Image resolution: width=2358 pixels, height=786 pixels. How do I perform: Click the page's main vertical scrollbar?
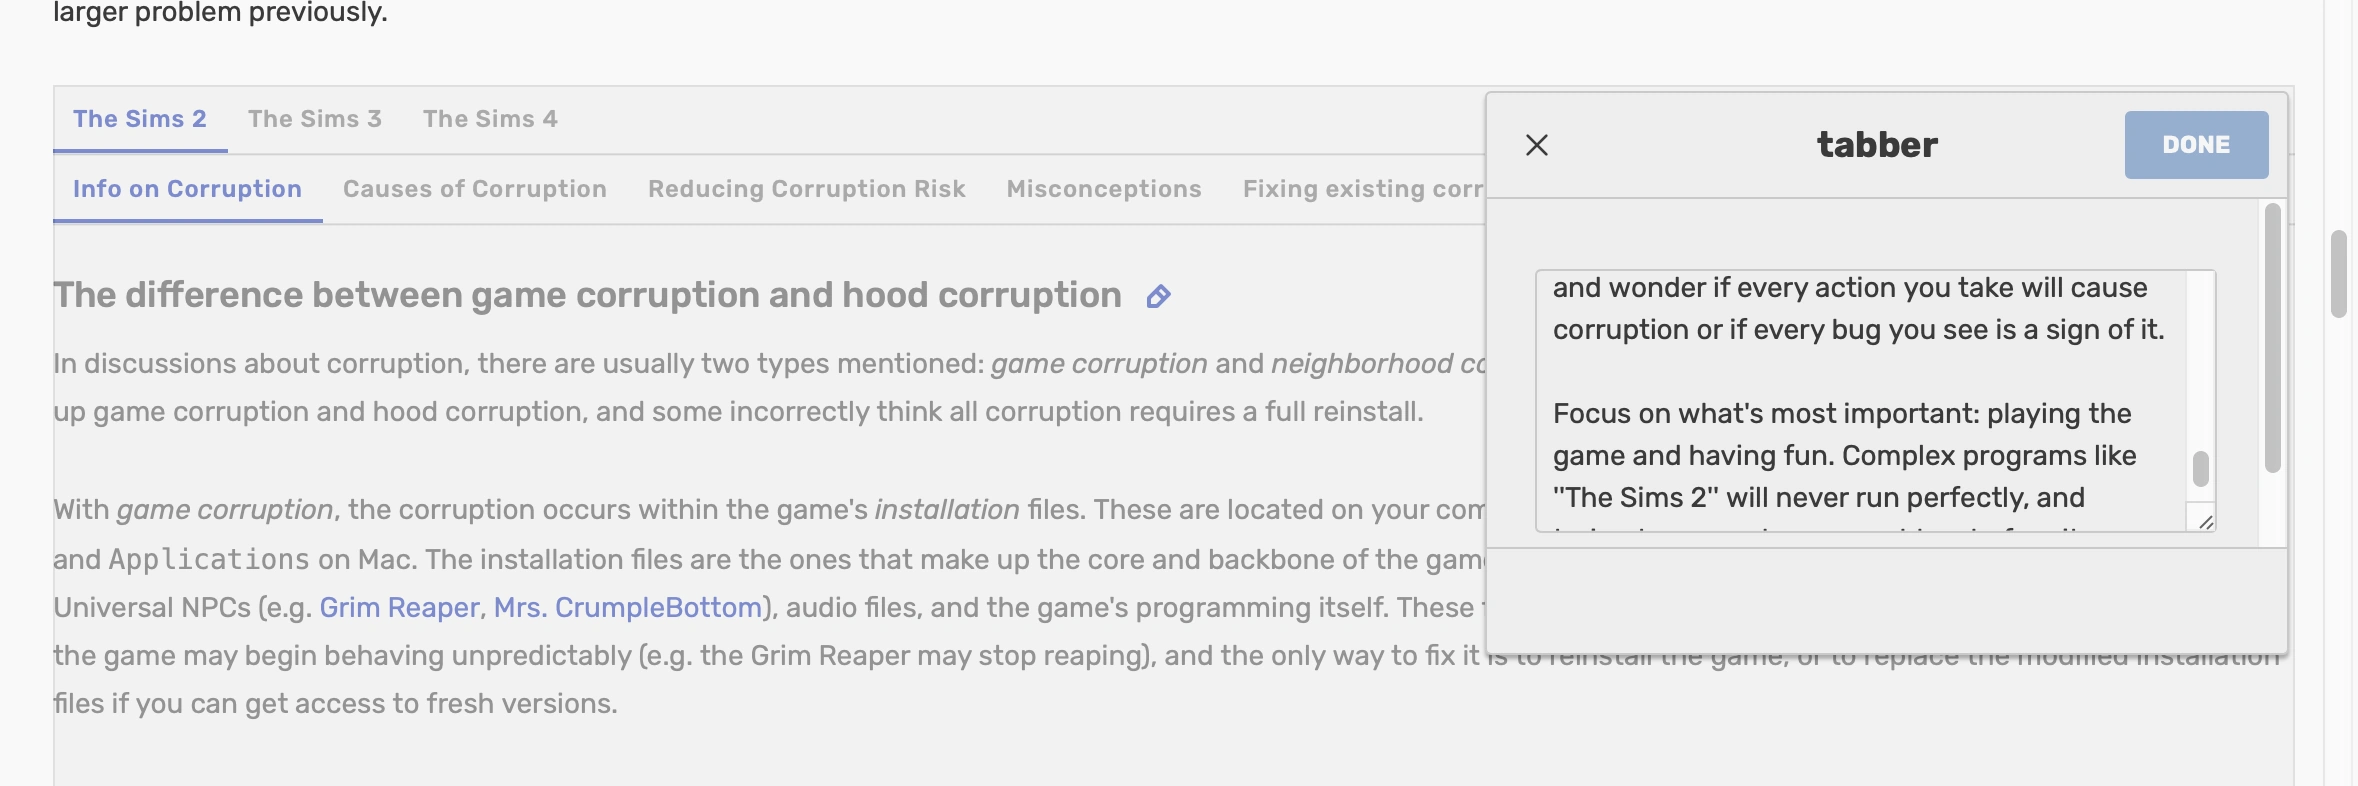2338,274
